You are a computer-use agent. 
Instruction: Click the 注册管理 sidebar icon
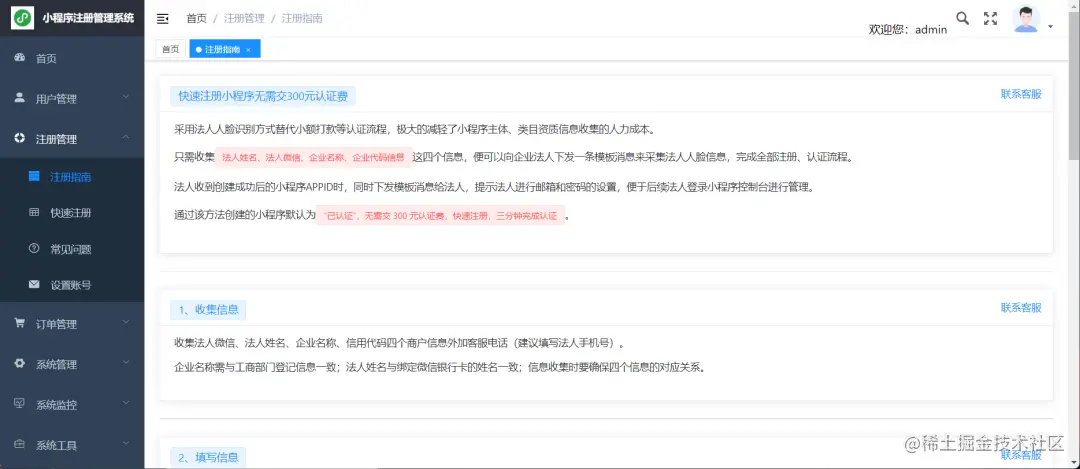click(19, 138)
